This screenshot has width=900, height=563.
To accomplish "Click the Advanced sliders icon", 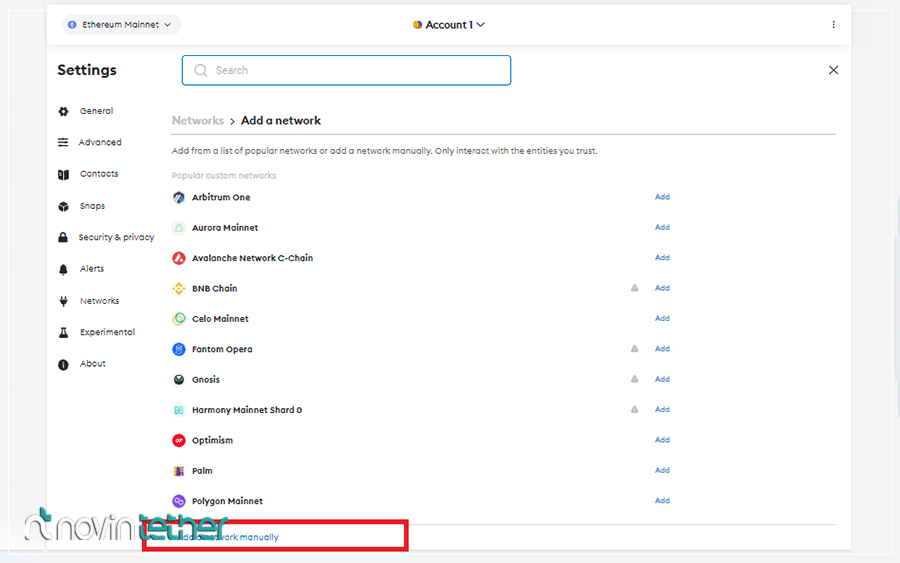I will point(63,142).
